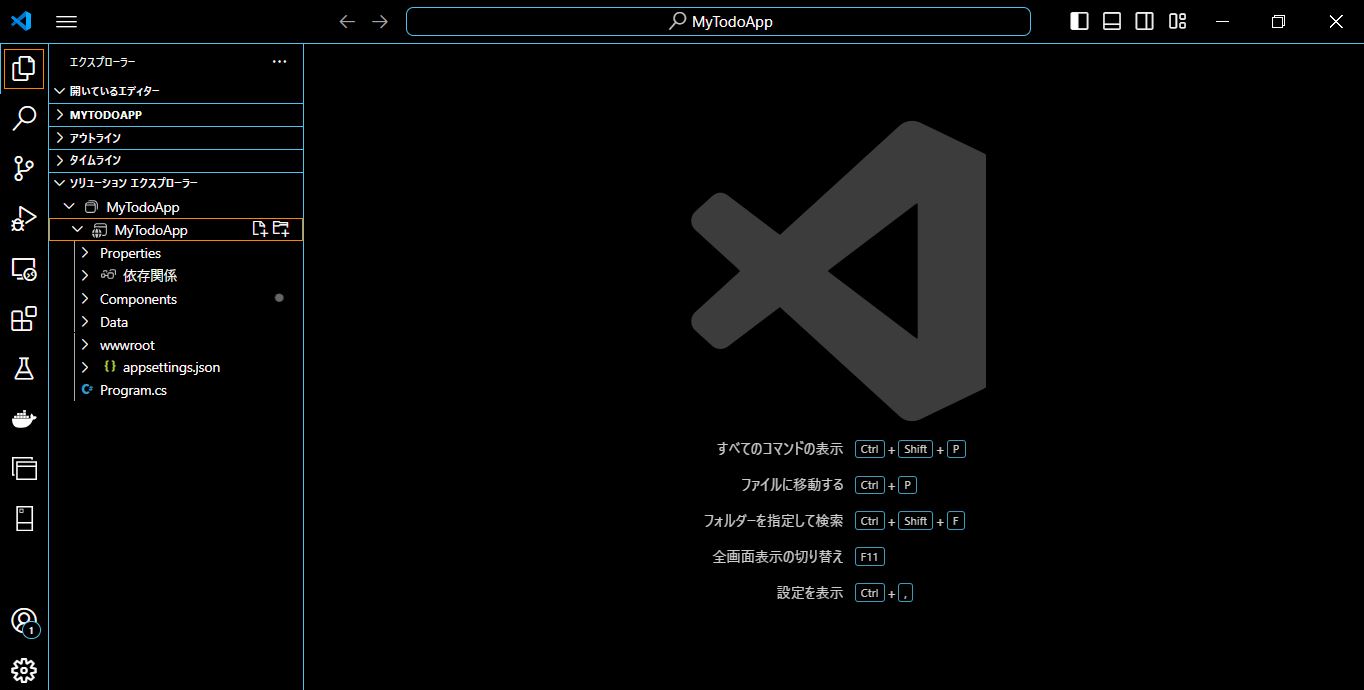Open the Settings gear icon
Screen dimensions: 1364x690
[23, 669]
